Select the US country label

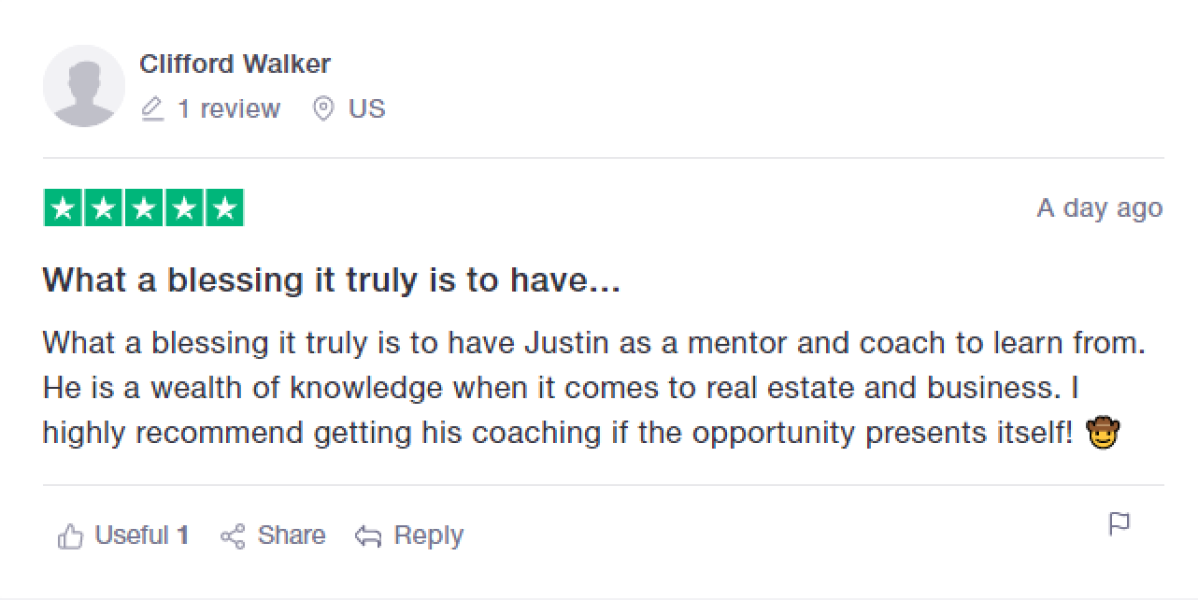click(x=366, y=109)
